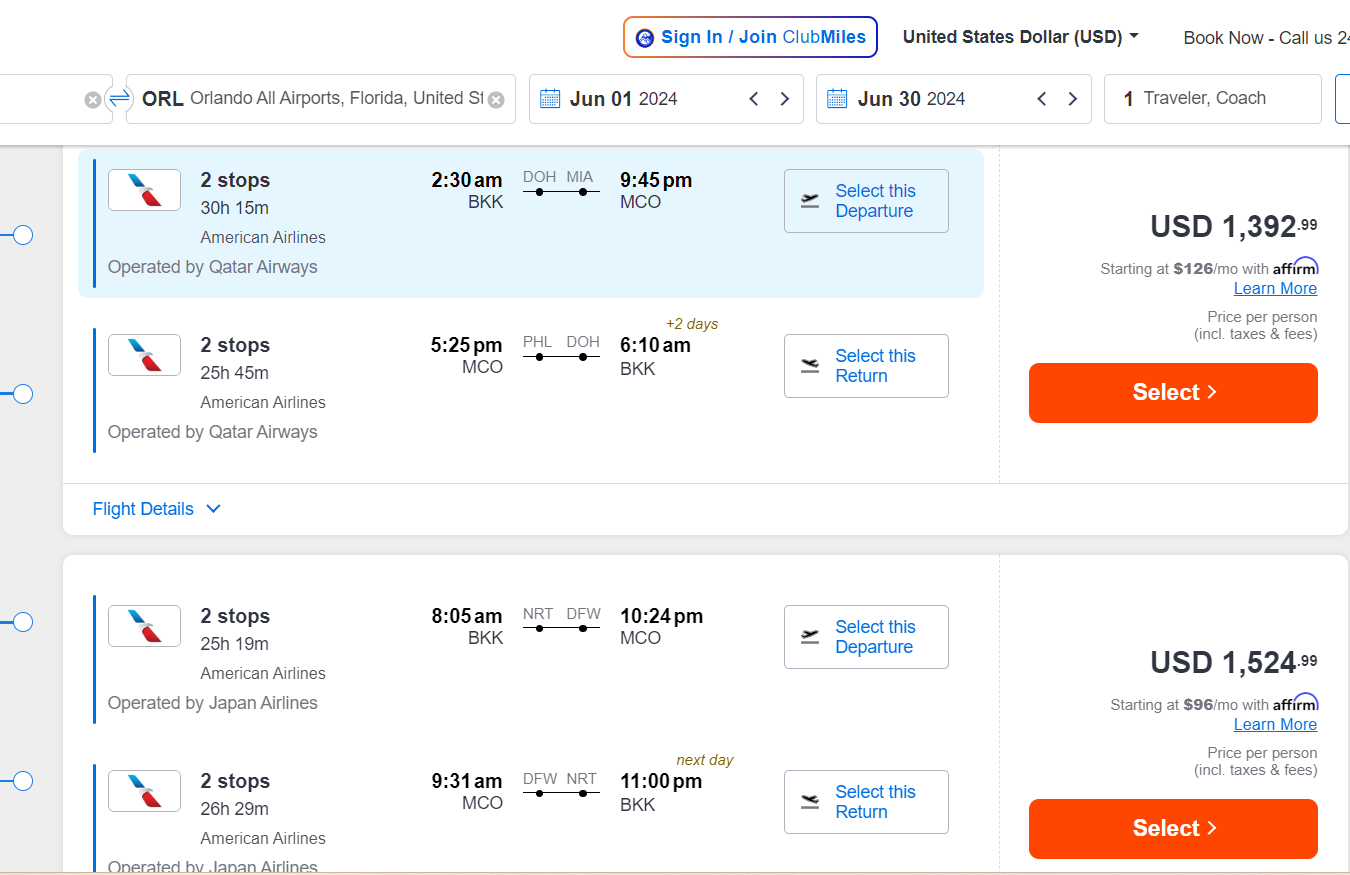Screen dimensions: 1350x875
Task: Expand Flight Details for the first itinerary
Action: pos(157,509)
